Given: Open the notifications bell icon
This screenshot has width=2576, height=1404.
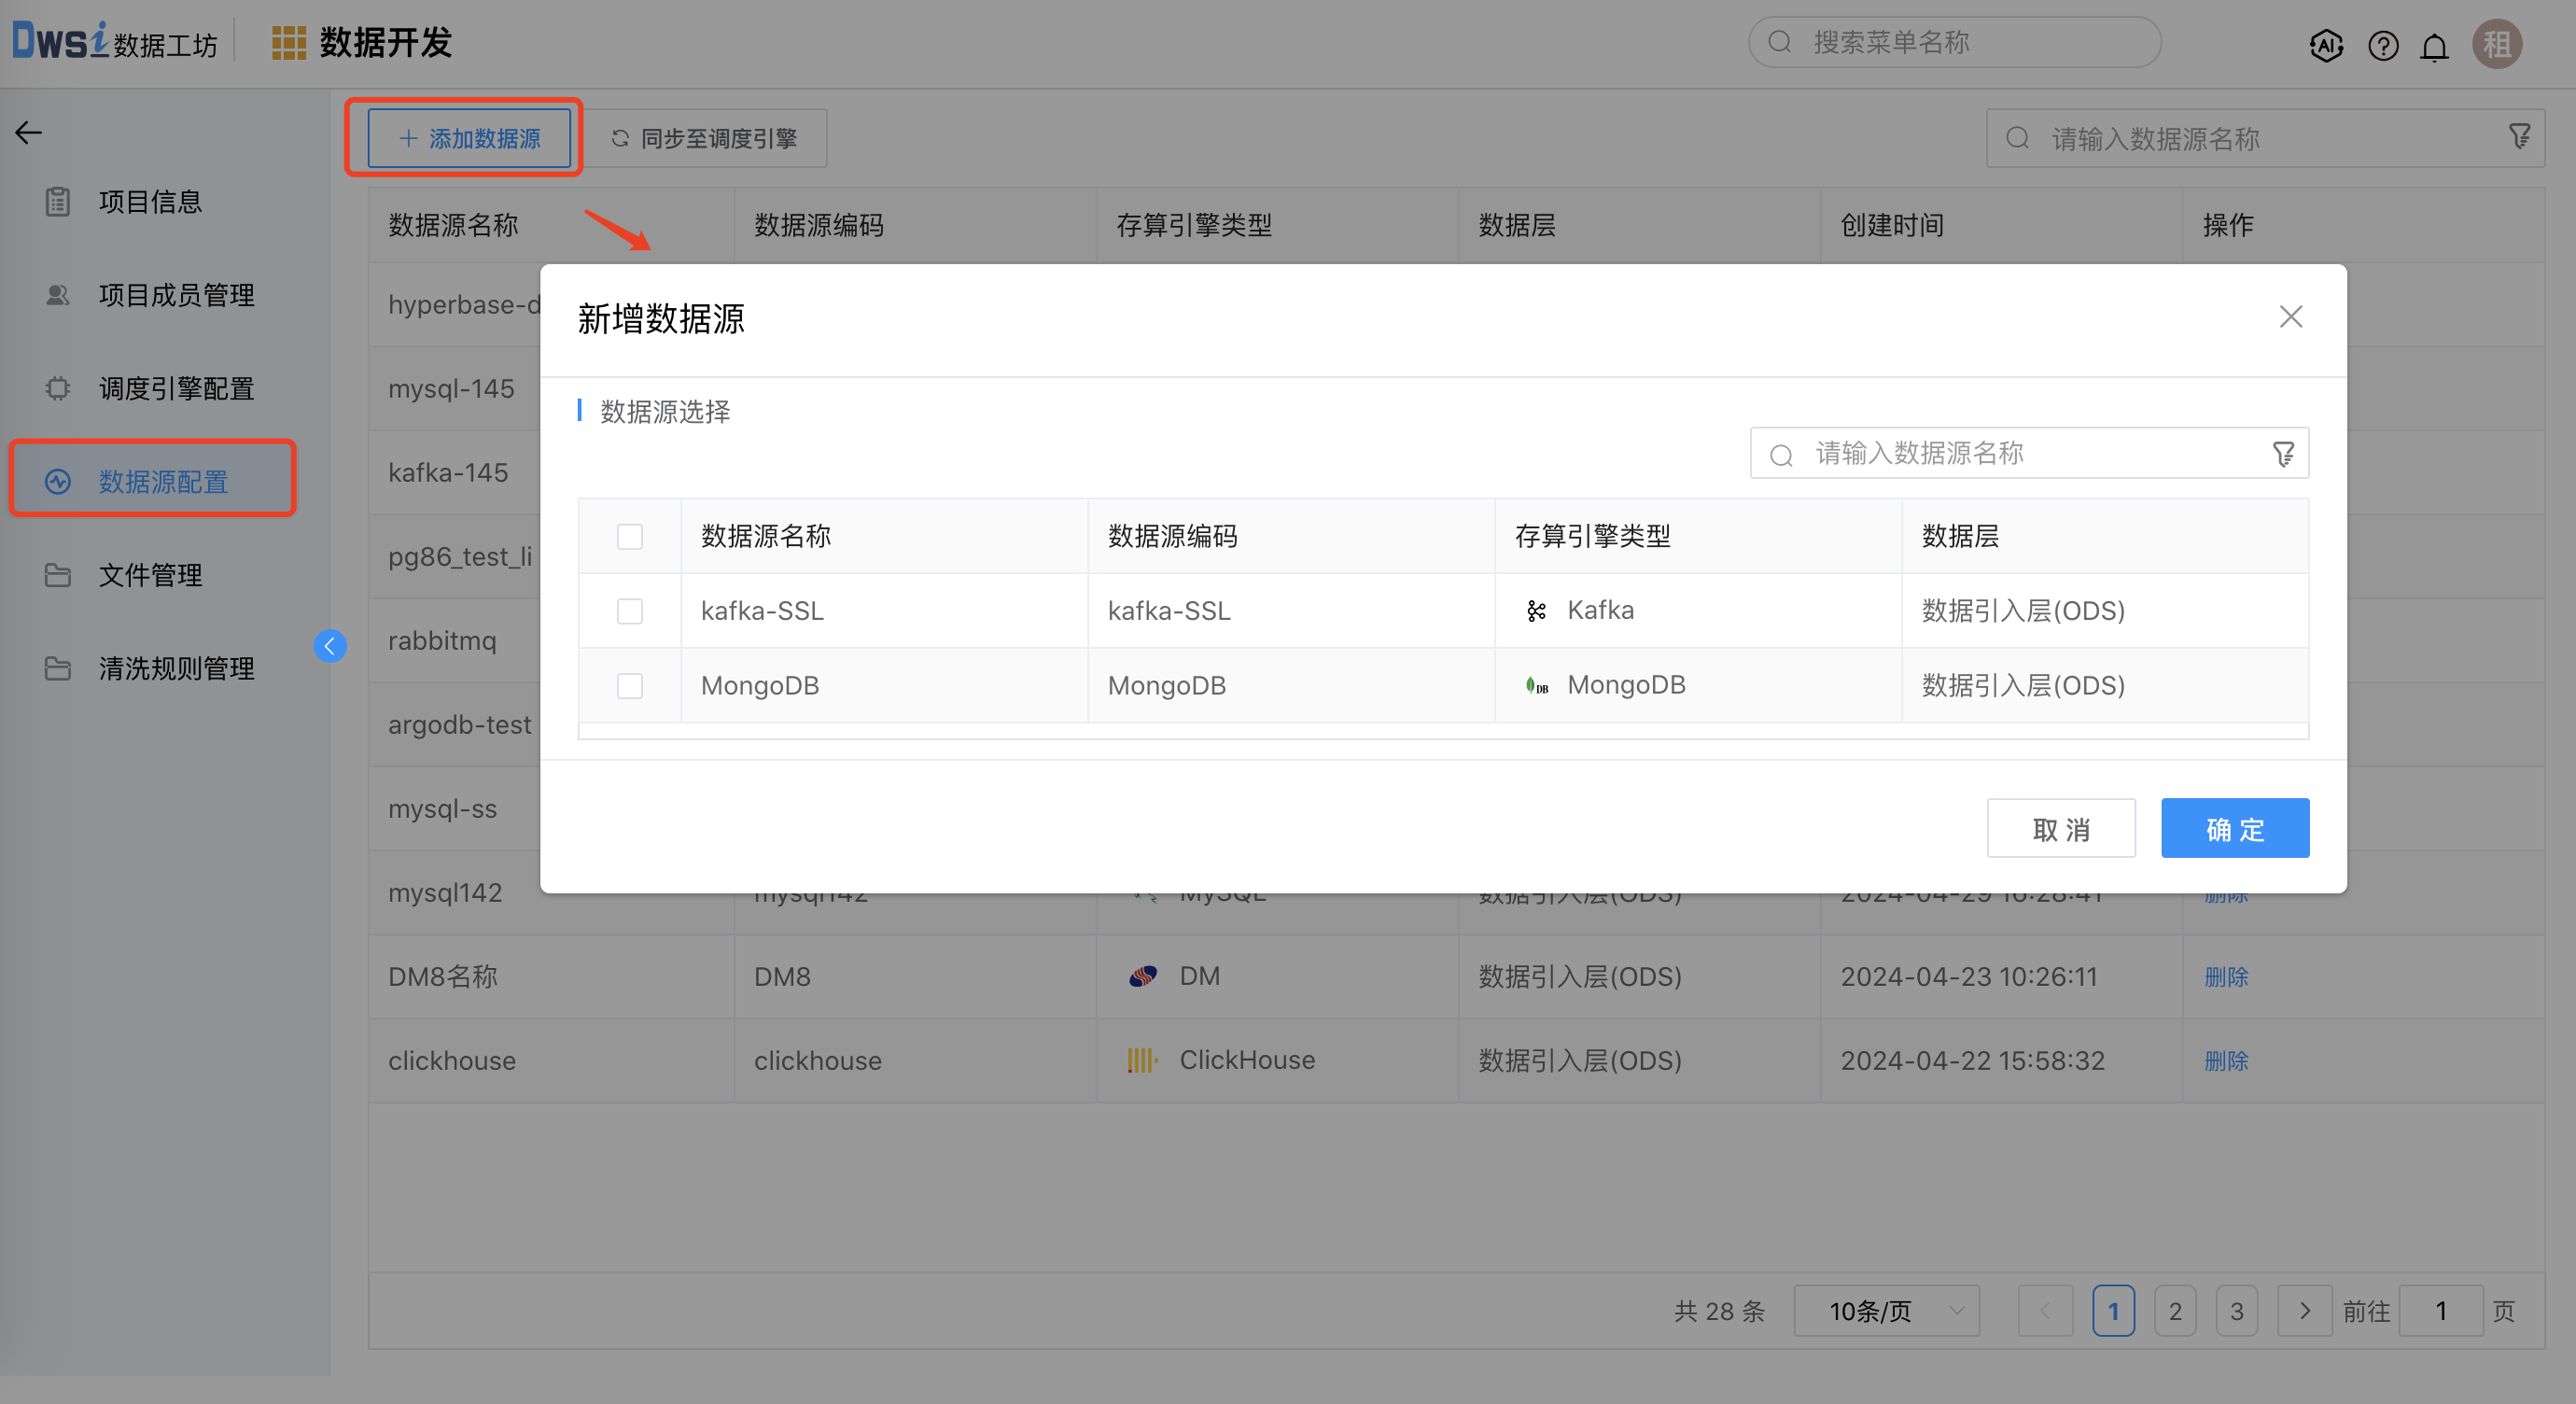Looking at the screenshot, I should pos(2435,45).
